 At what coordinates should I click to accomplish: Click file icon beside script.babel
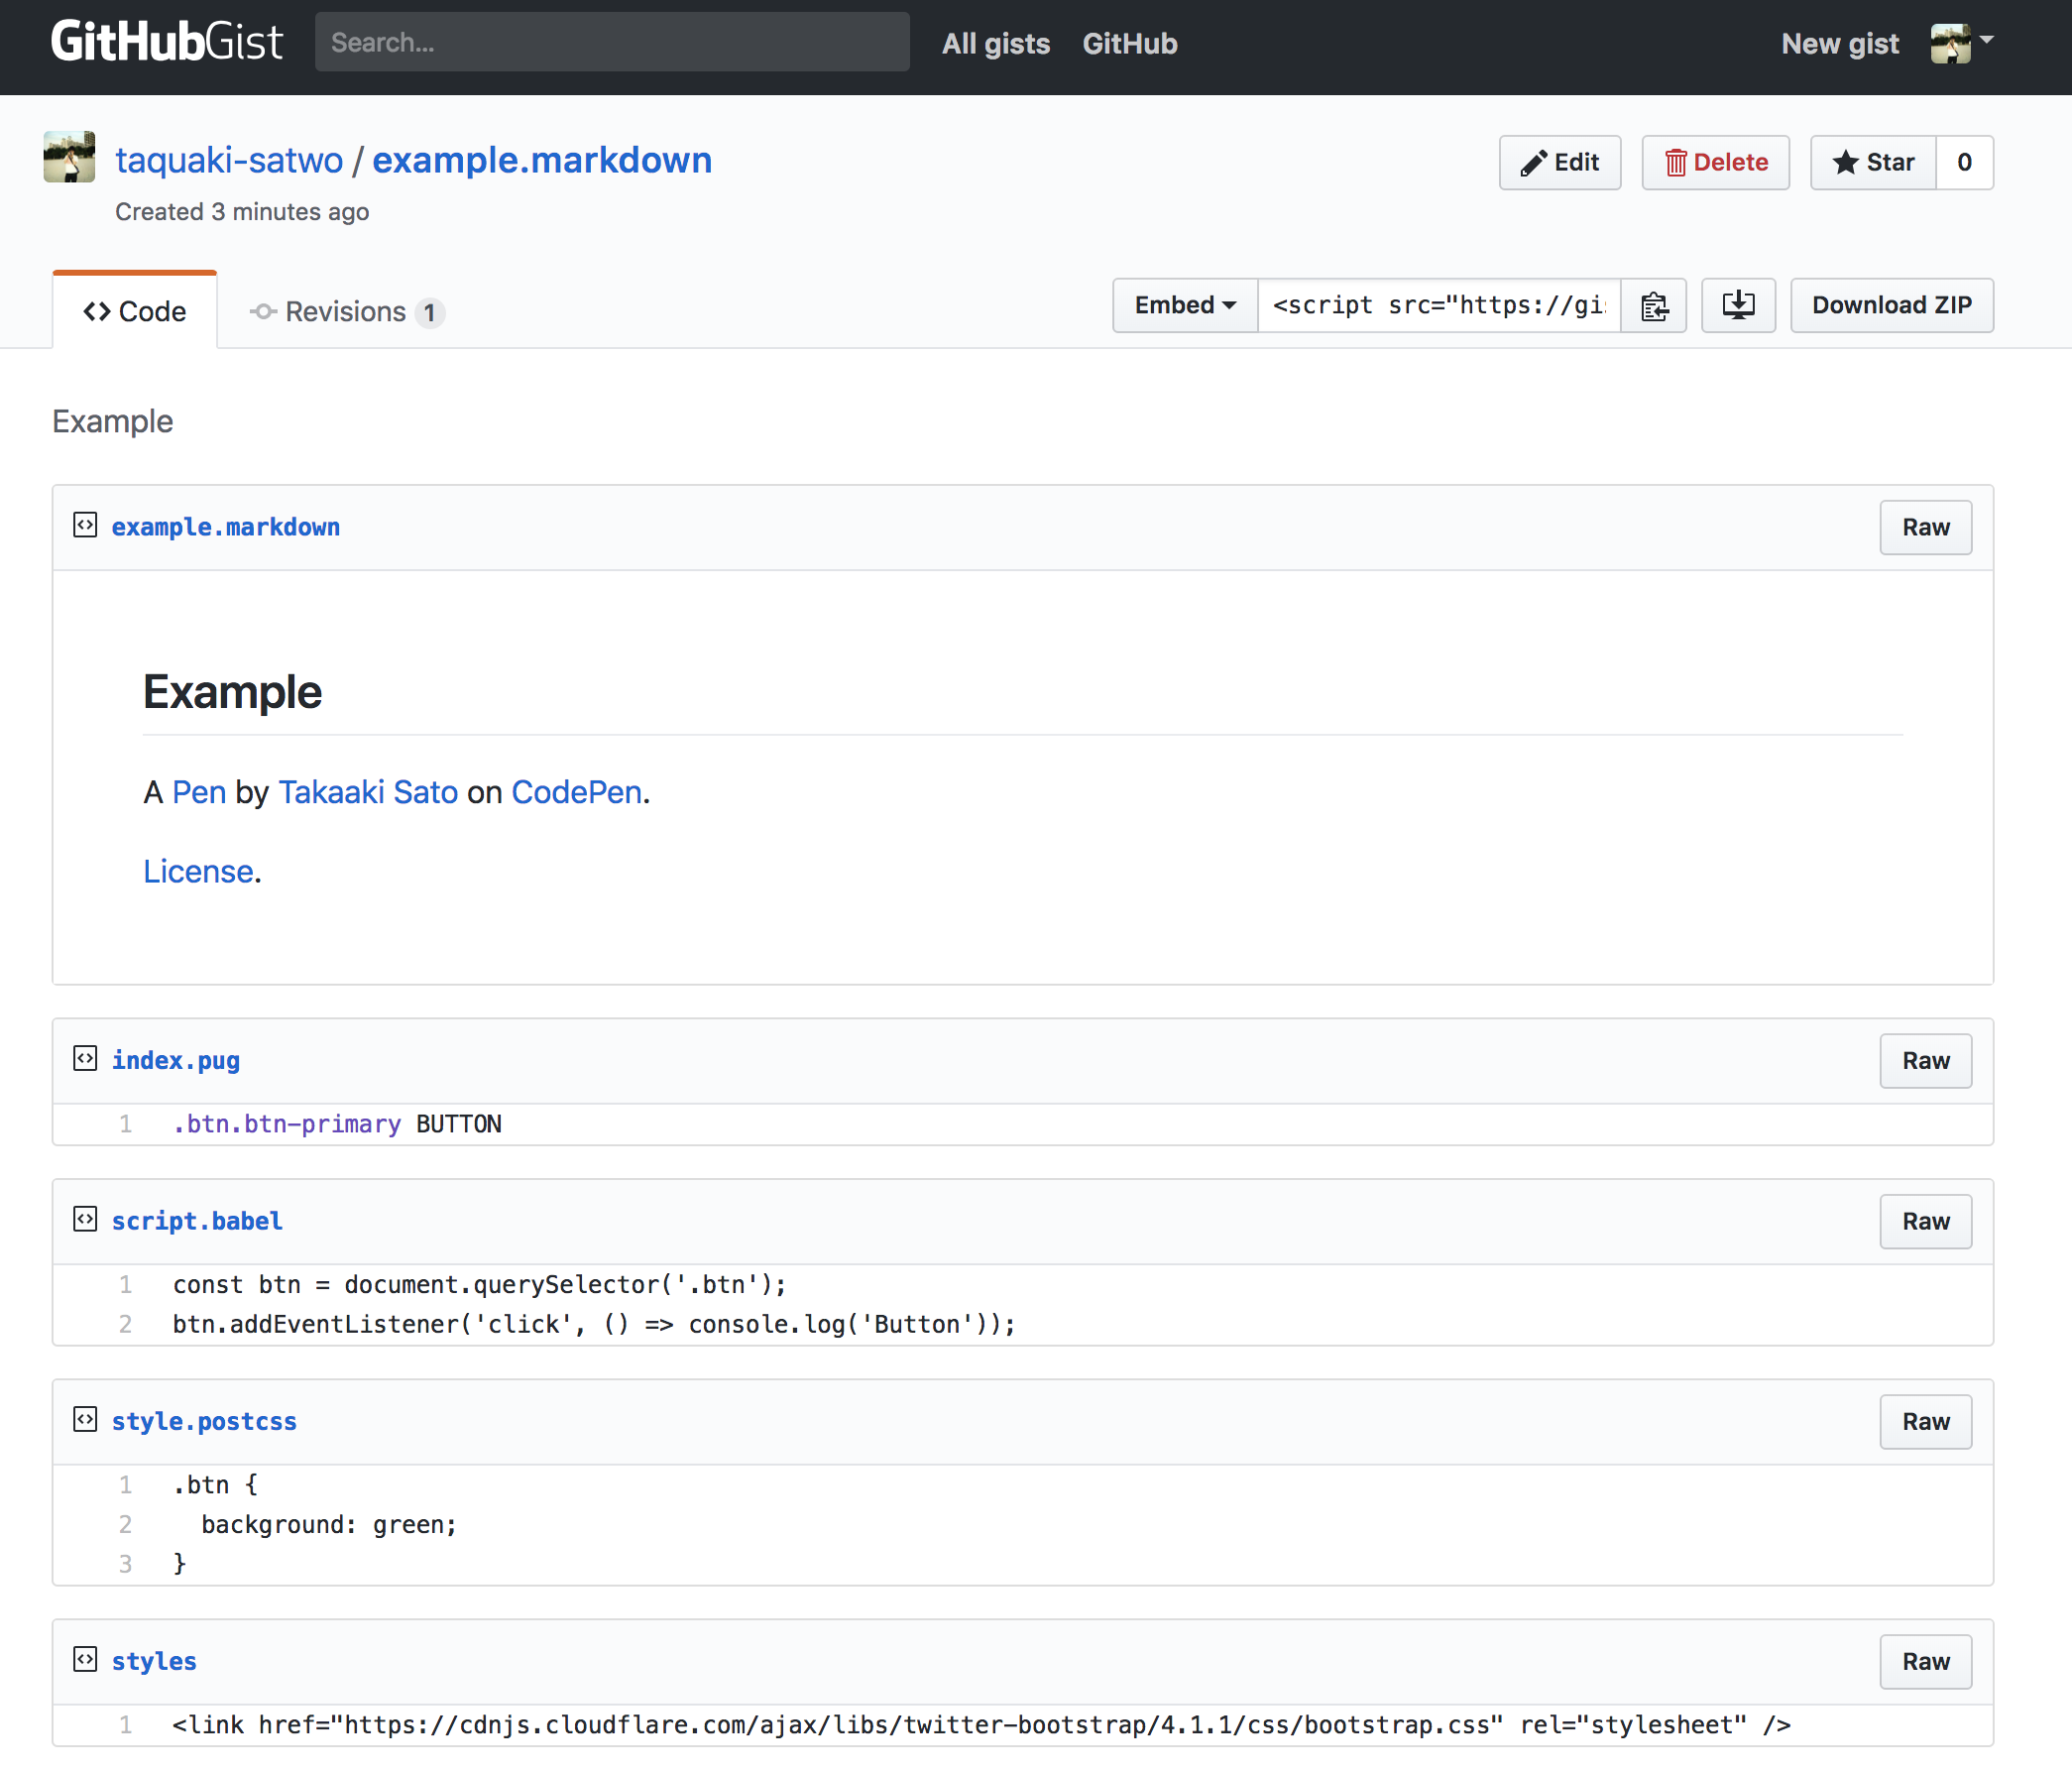[85, 1219]
